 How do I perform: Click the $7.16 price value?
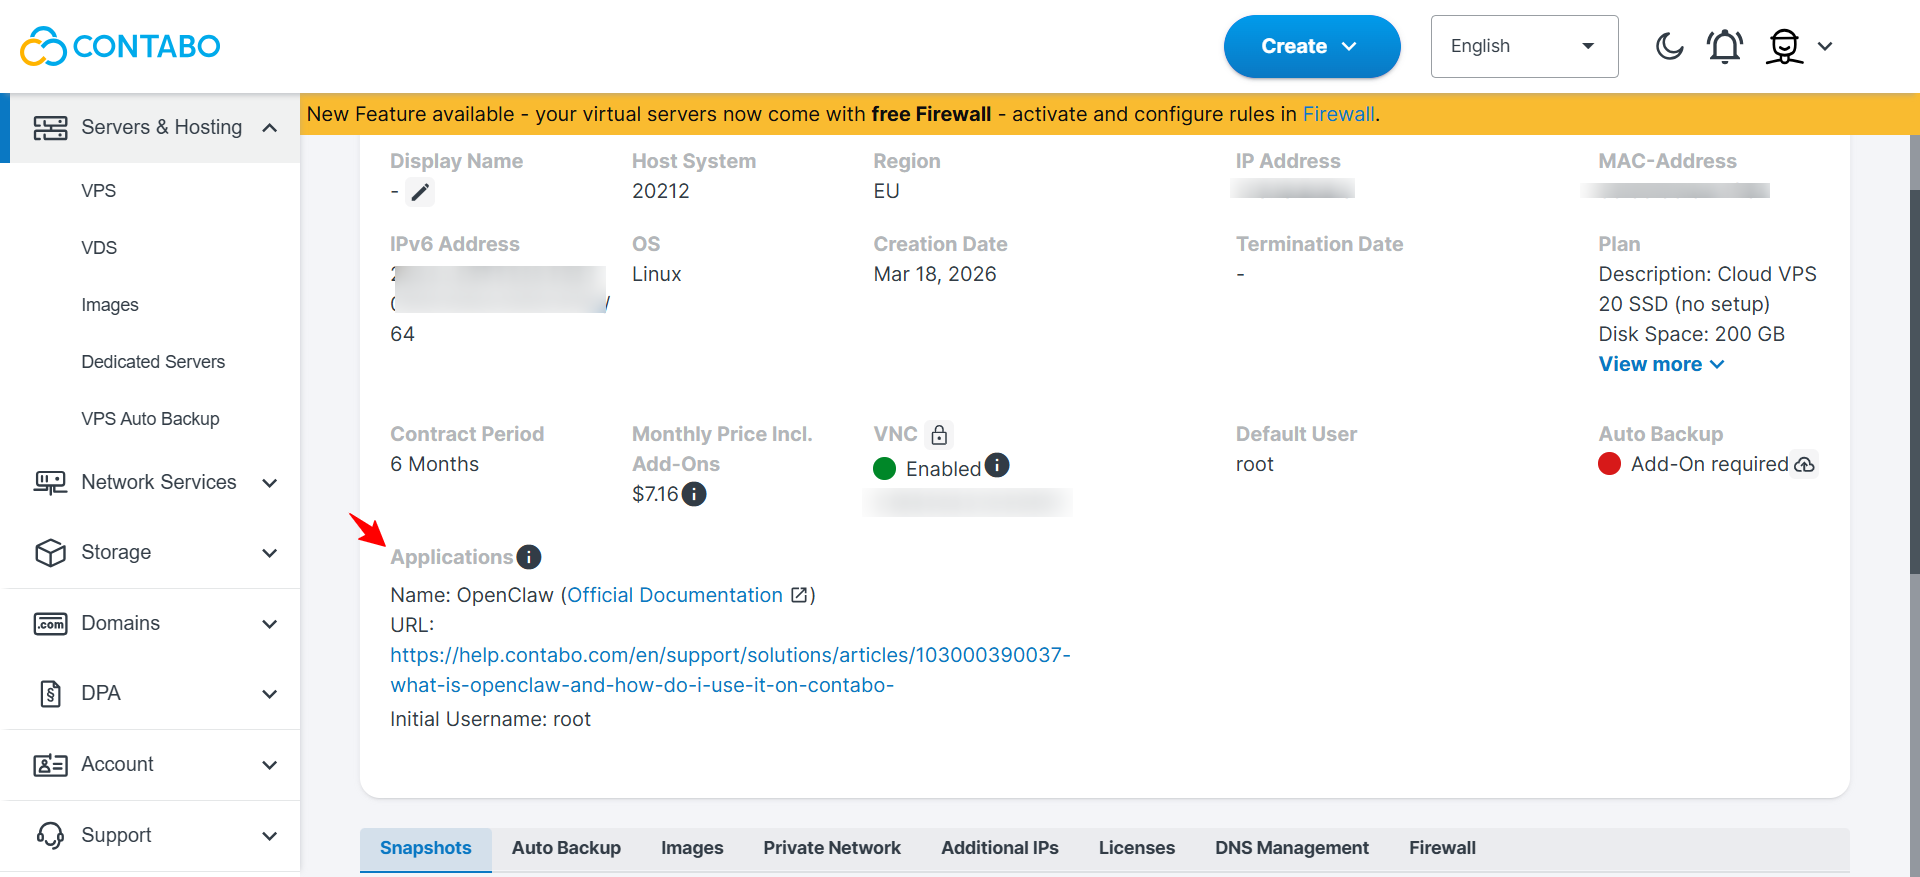(x=655, y=494)
